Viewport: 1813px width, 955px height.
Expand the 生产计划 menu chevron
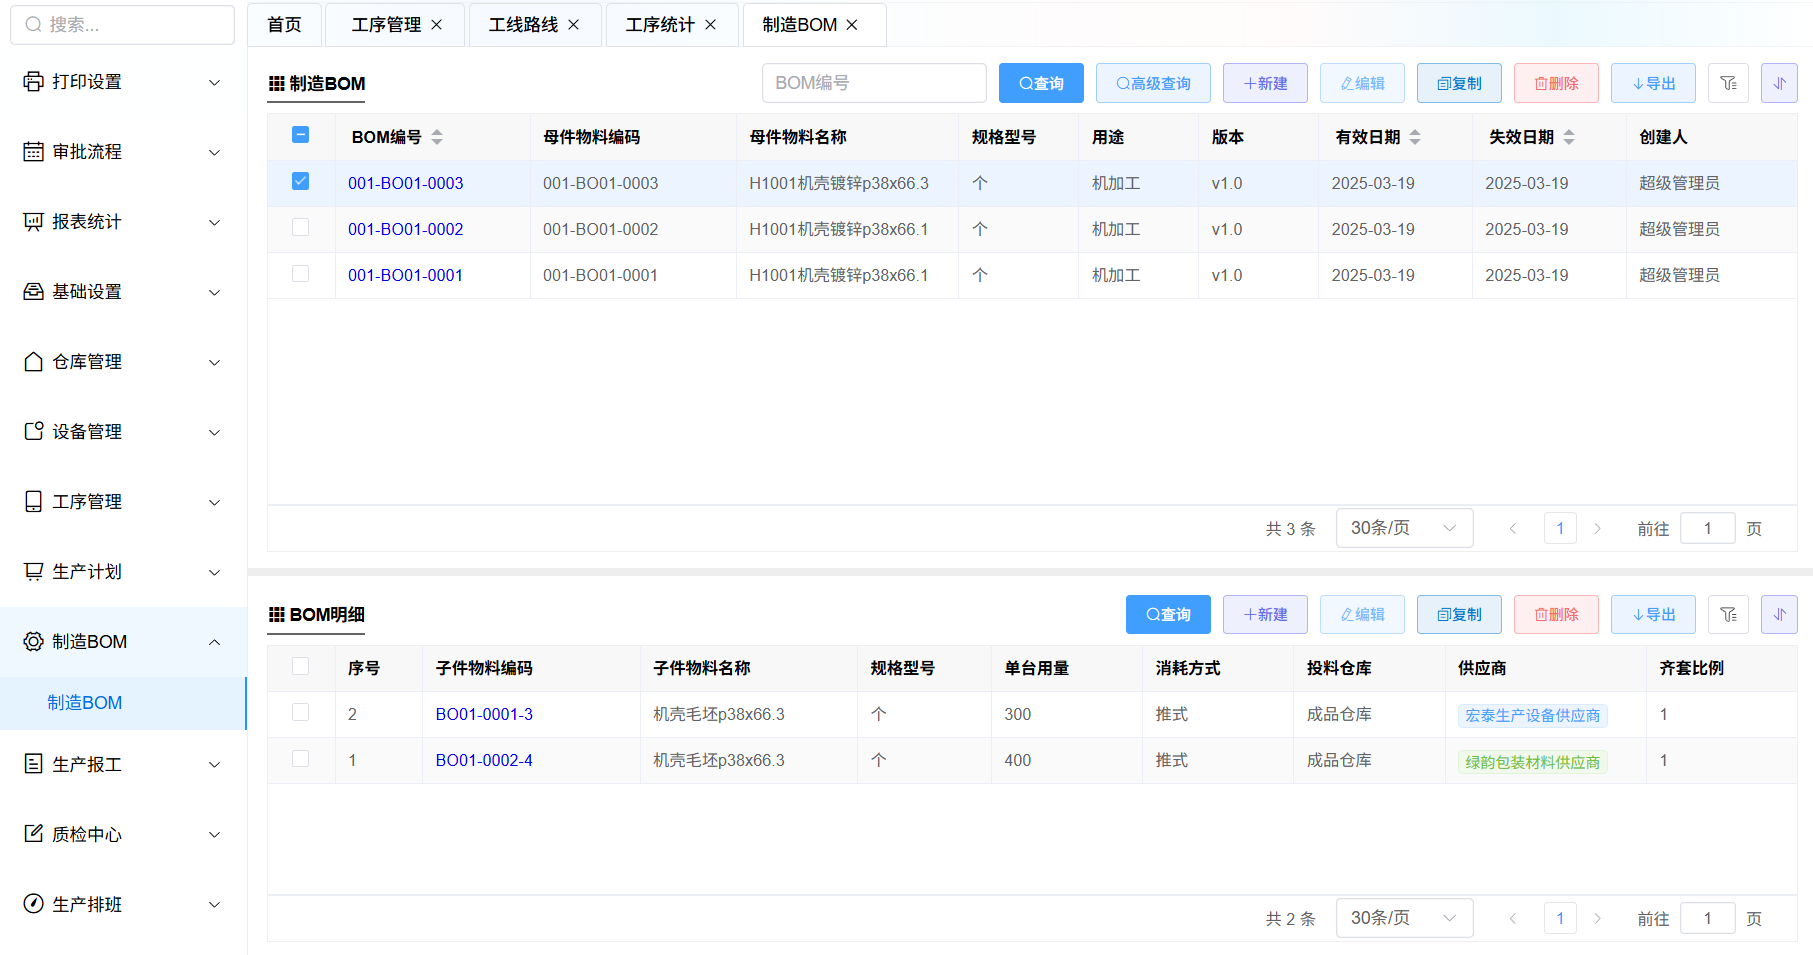point(214,572)
